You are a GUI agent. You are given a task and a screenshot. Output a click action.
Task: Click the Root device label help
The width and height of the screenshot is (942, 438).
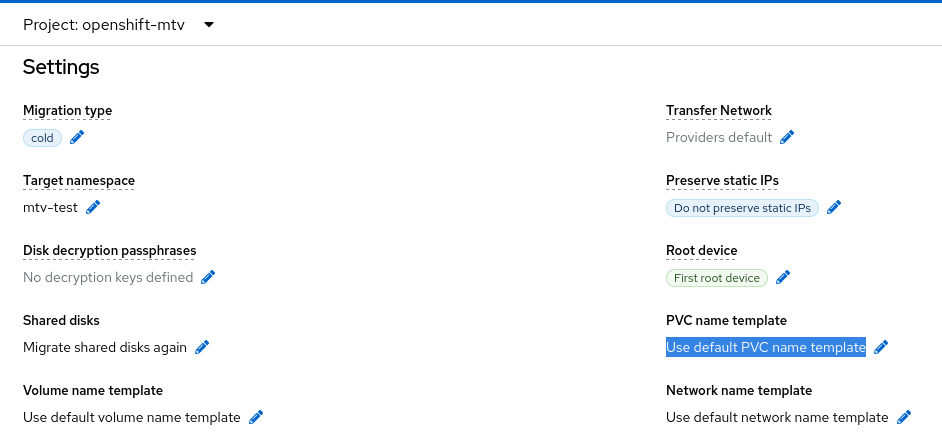[701, 250]
